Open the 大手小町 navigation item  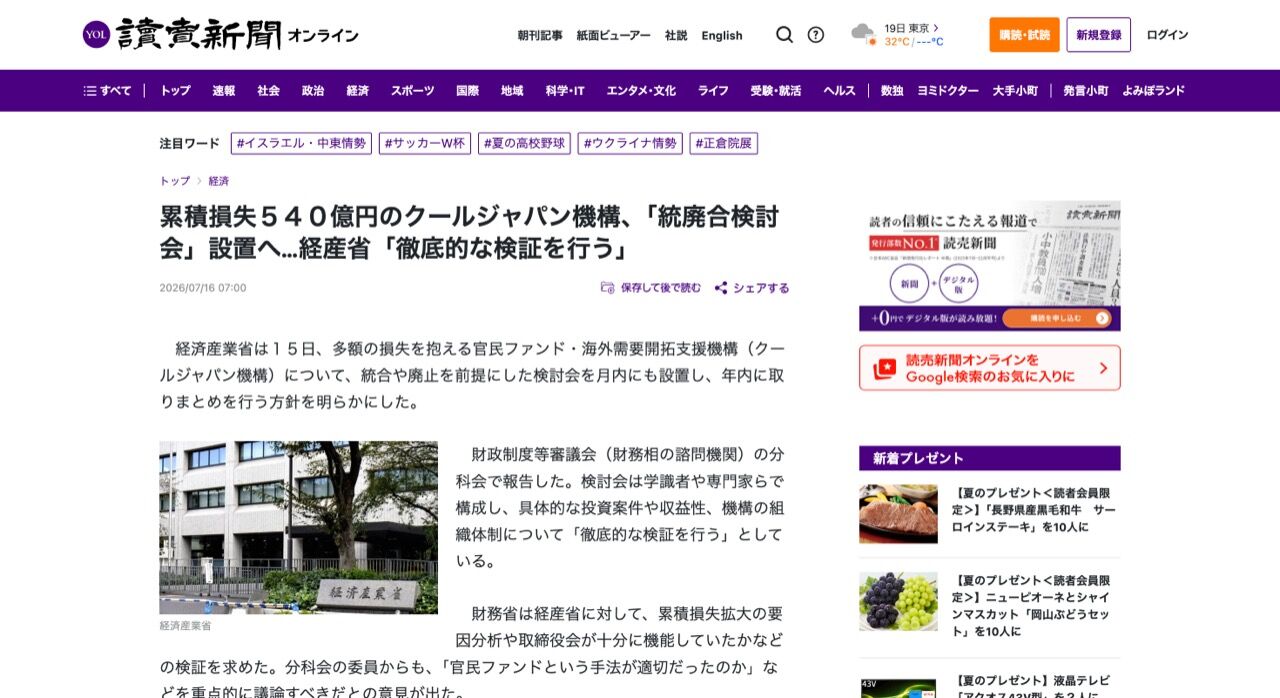(x=1015, y=90)
